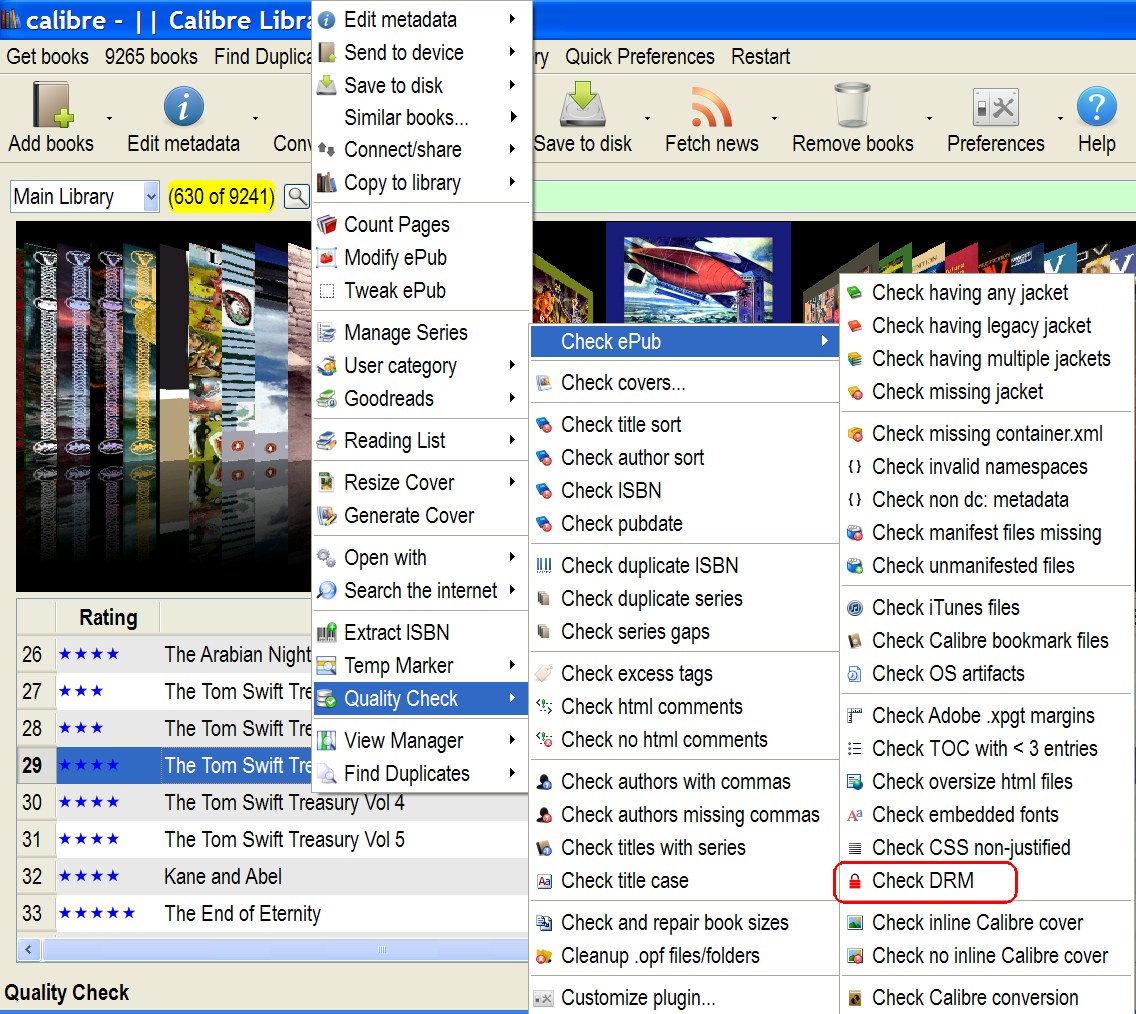Expand the Fetch news dropdown arrow

774,117
